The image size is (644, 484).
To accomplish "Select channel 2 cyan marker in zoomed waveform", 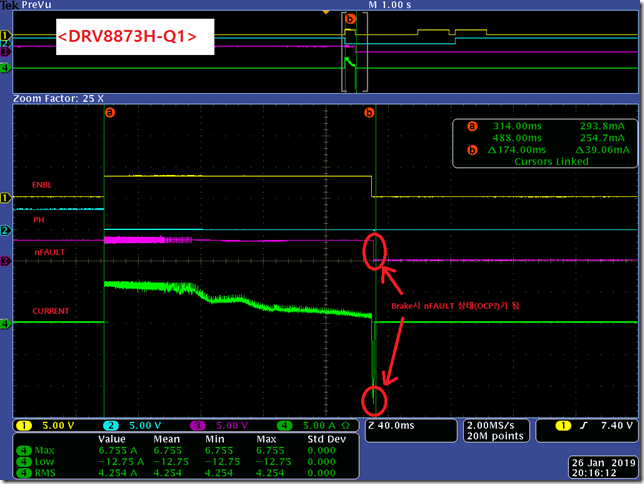I will pyautogui.click(x=5, y=230).
